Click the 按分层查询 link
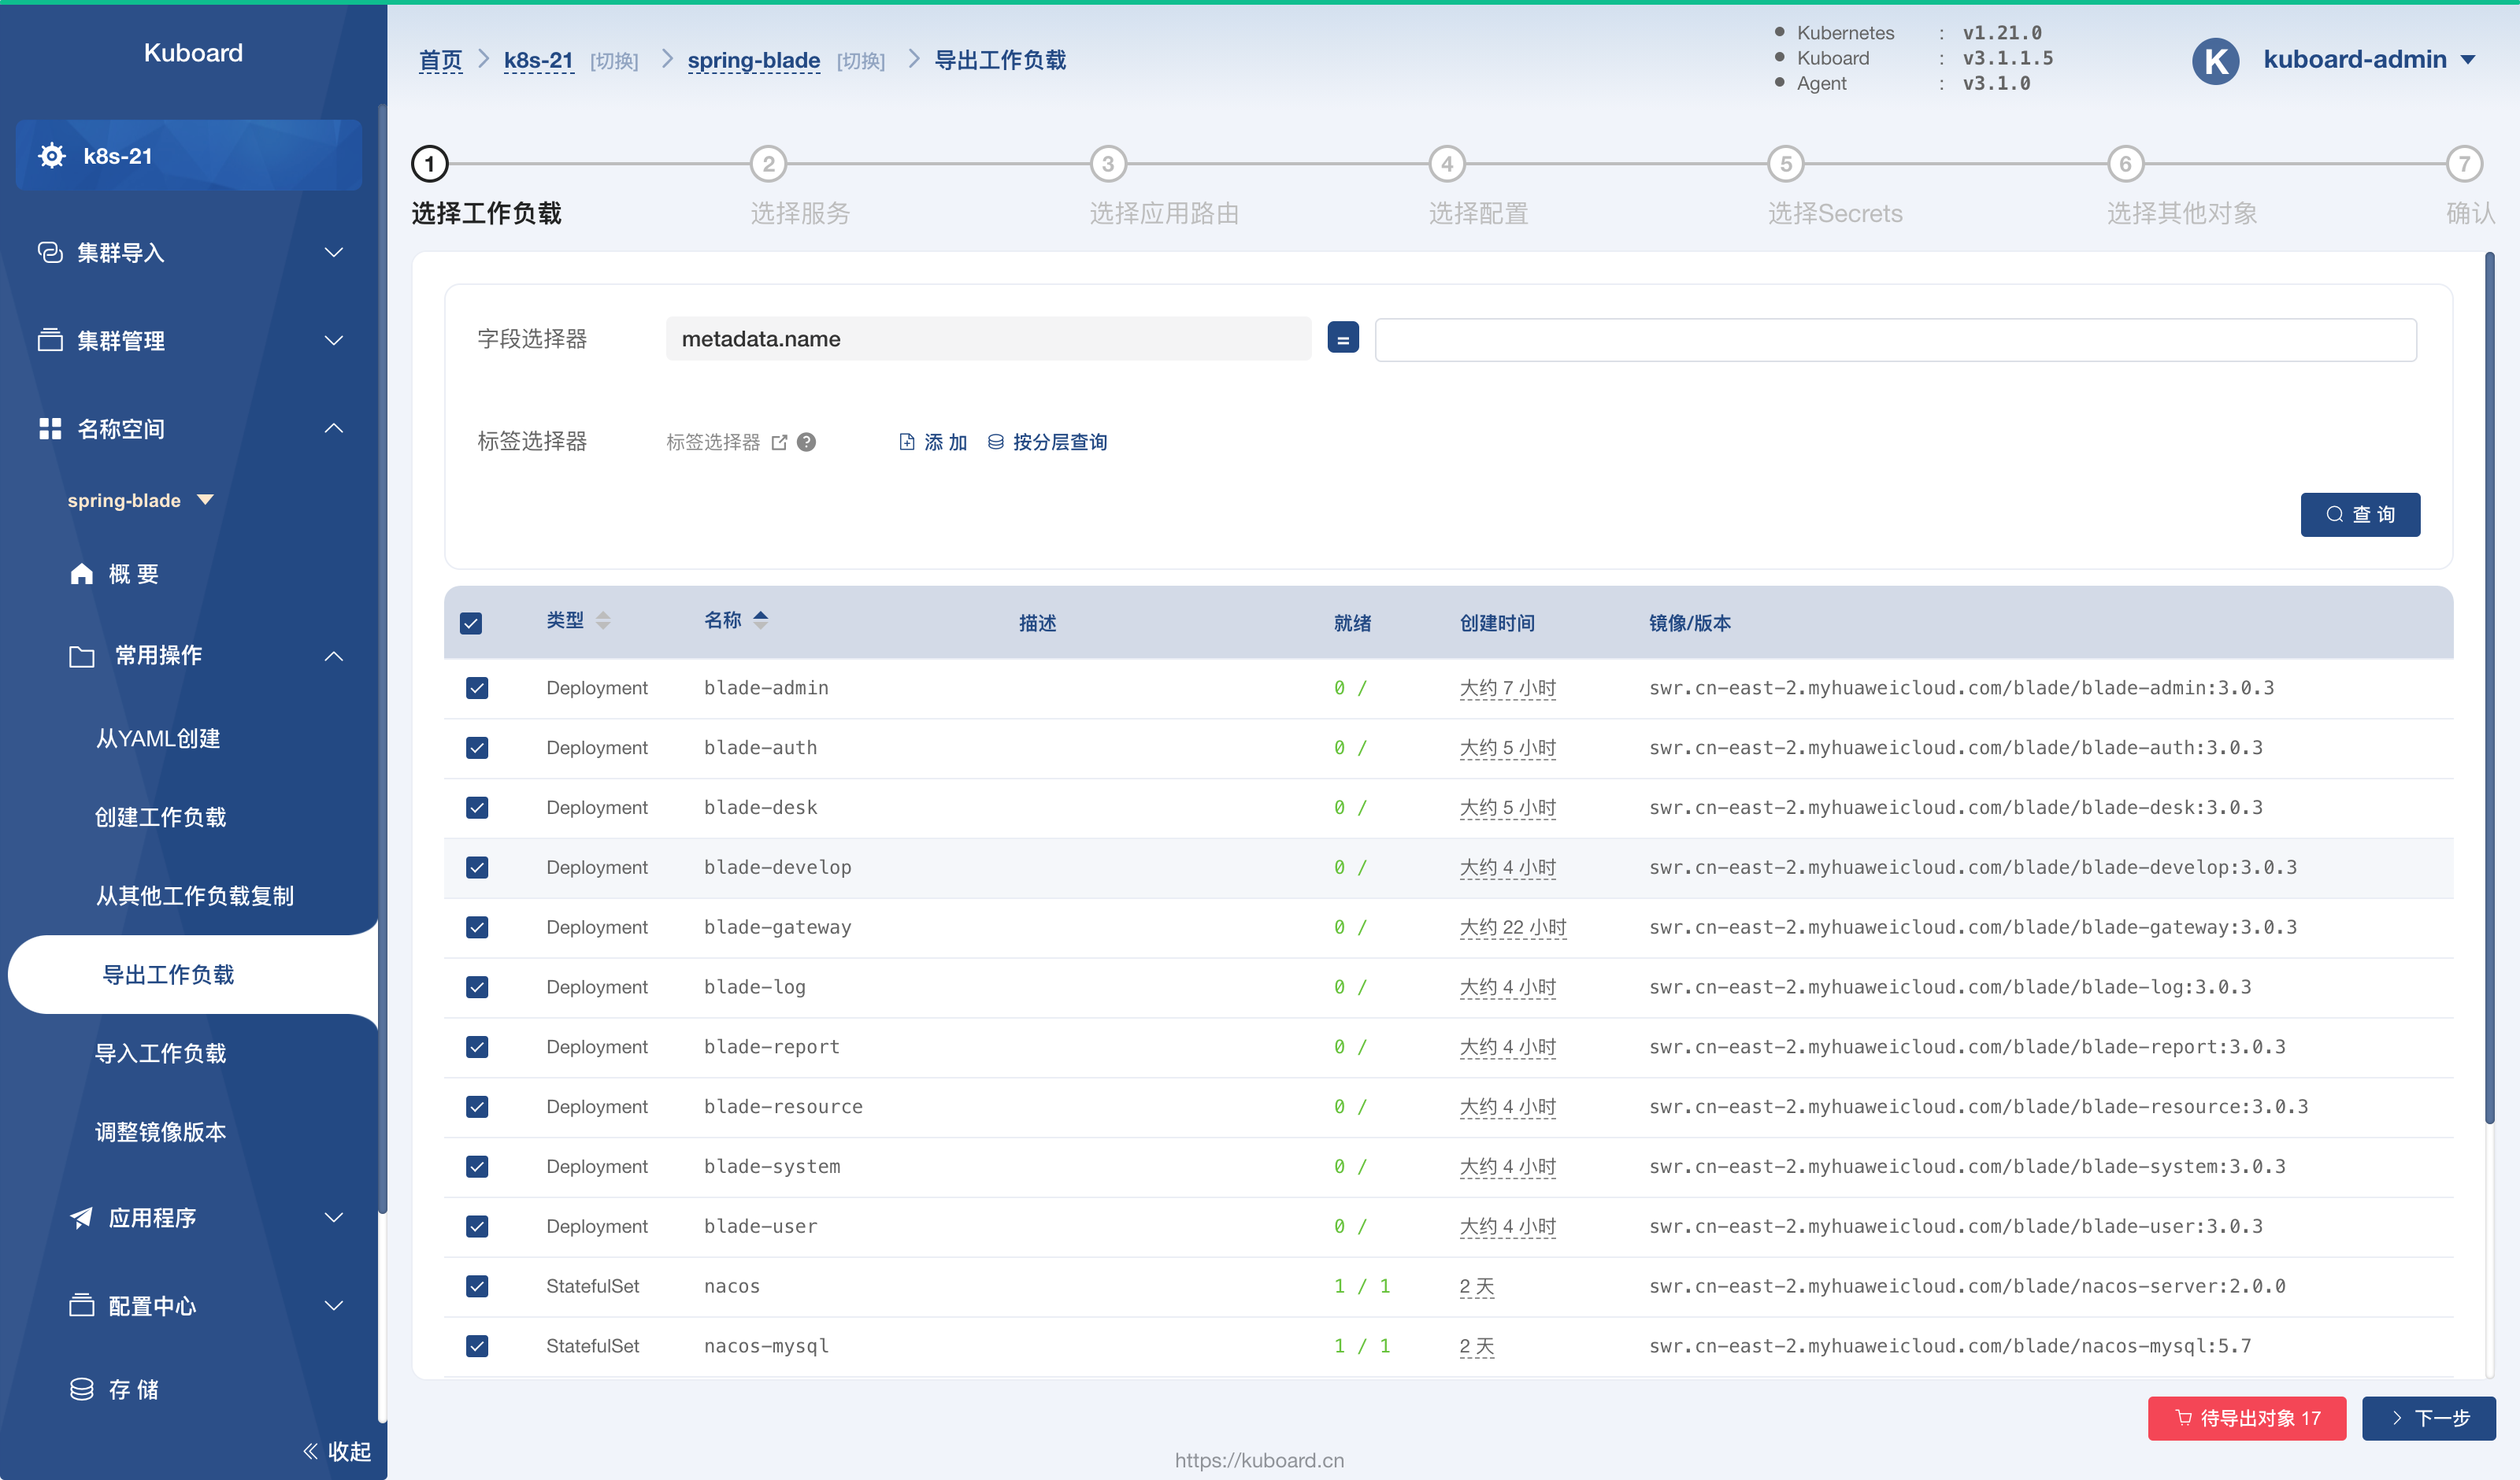The image size is (2520, 1480). (x=1047, y=442)
